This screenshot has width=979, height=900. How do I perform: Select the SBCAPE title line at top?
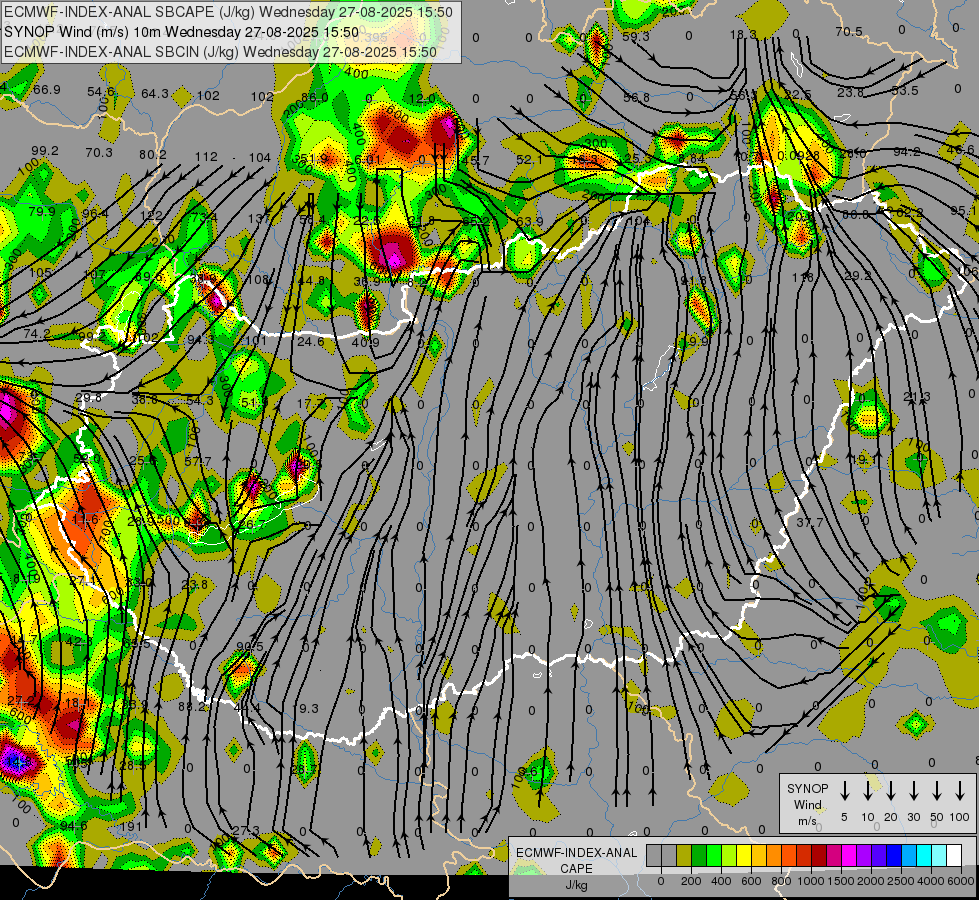229,12
